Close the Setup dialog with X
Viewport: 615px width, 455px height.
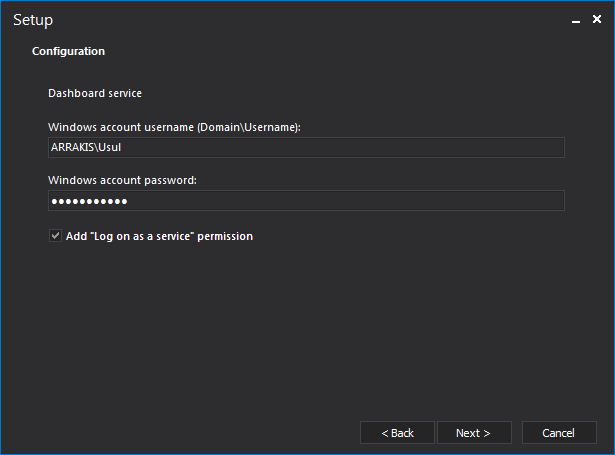point(597,19)
